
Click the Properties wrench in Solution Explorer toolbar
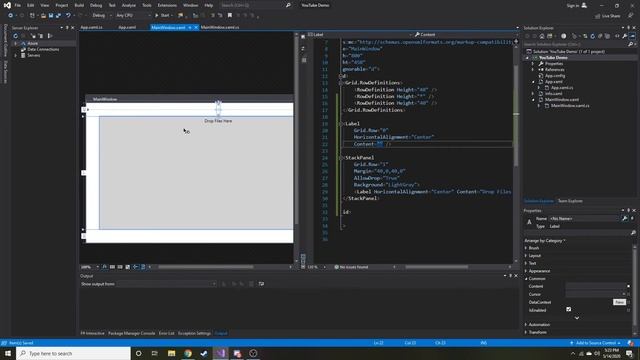click(x=624, y=36)
